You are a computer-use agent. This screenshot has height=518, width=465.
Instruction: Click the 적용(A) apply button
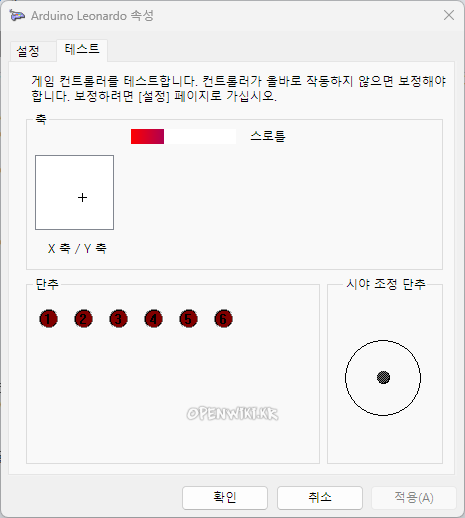[x=414, y=498]
